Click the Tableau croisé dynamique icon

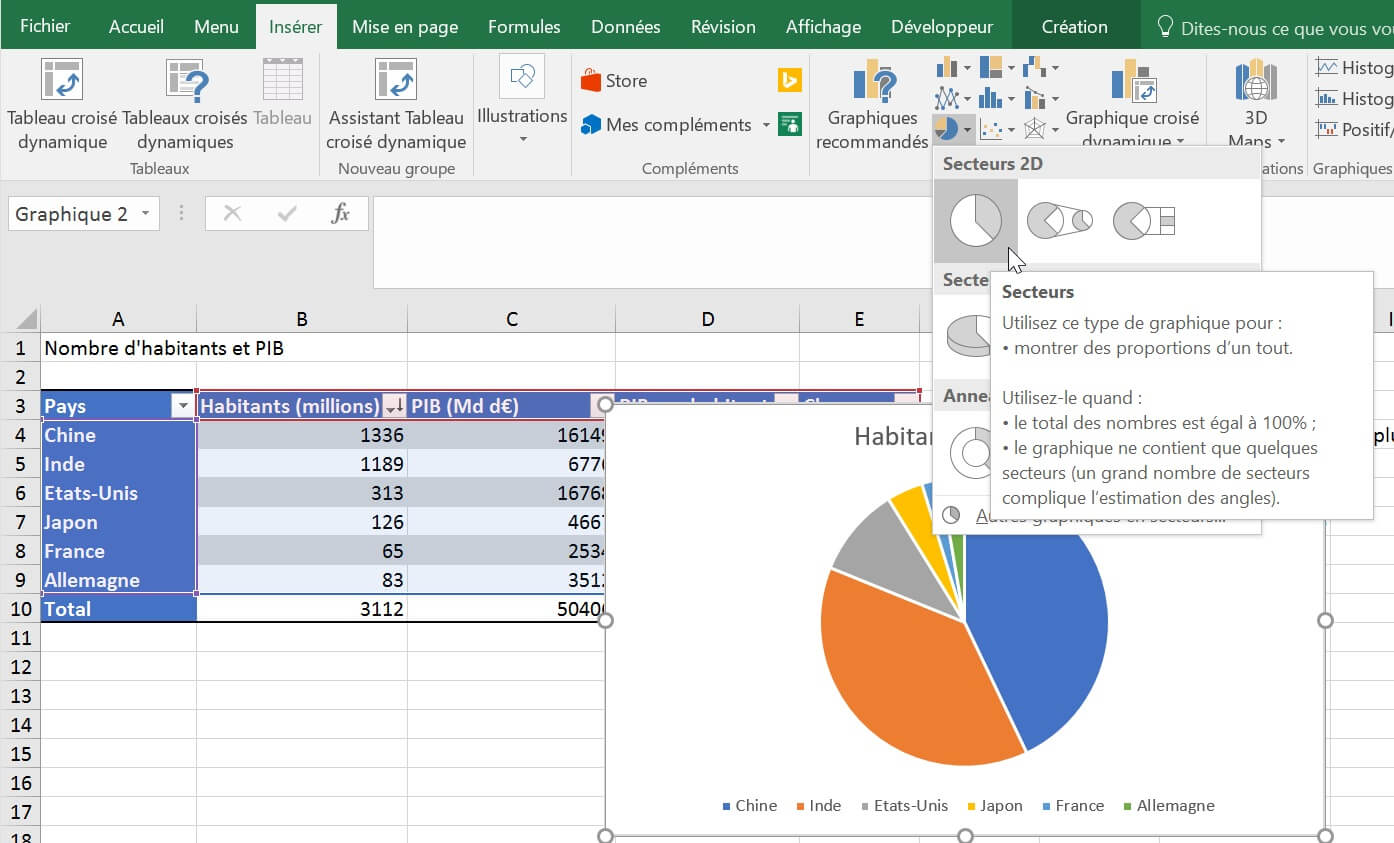pos(62,80)
